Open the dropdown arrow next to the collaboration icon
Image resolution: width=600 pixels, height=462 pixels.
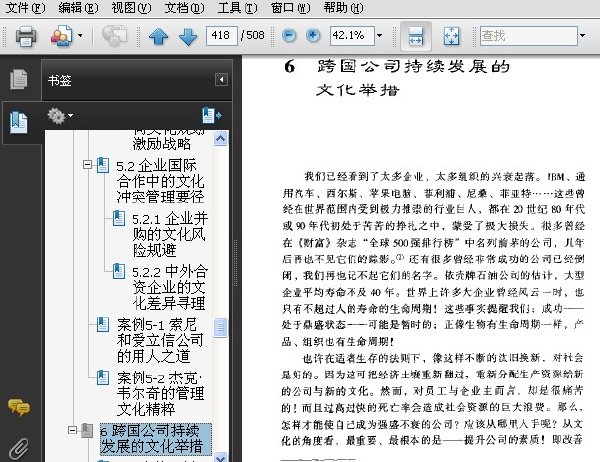pos(80,36)
